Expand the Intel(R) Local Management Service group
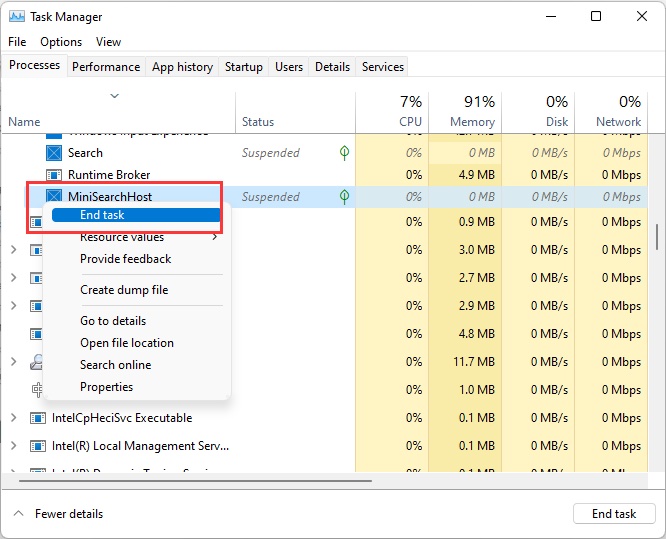The image size is (666, 539). (14, 446)
